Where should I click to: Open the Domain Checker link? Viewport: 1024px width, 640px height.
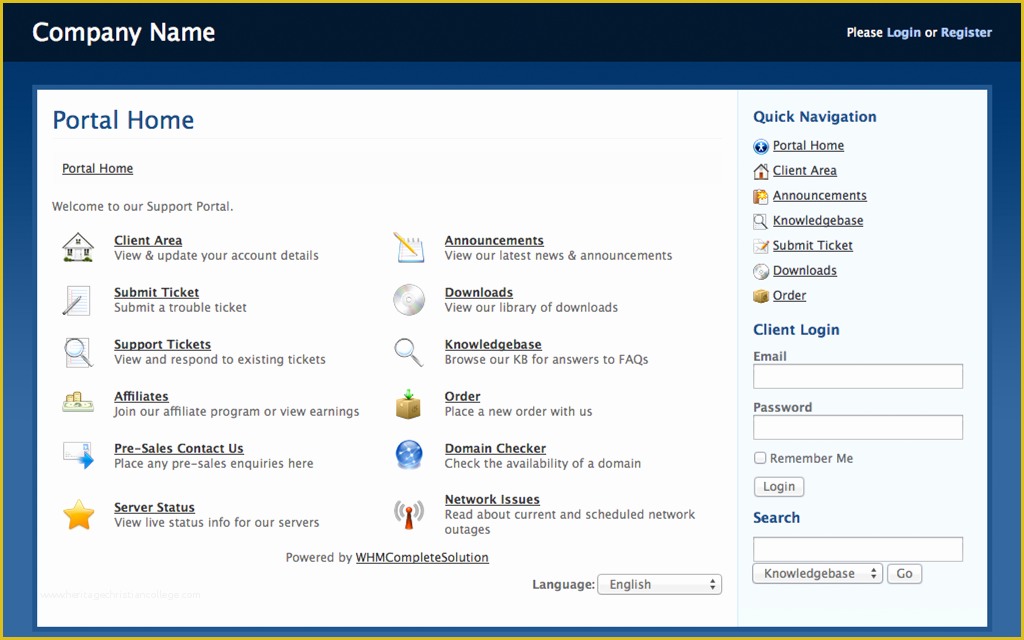496,449
